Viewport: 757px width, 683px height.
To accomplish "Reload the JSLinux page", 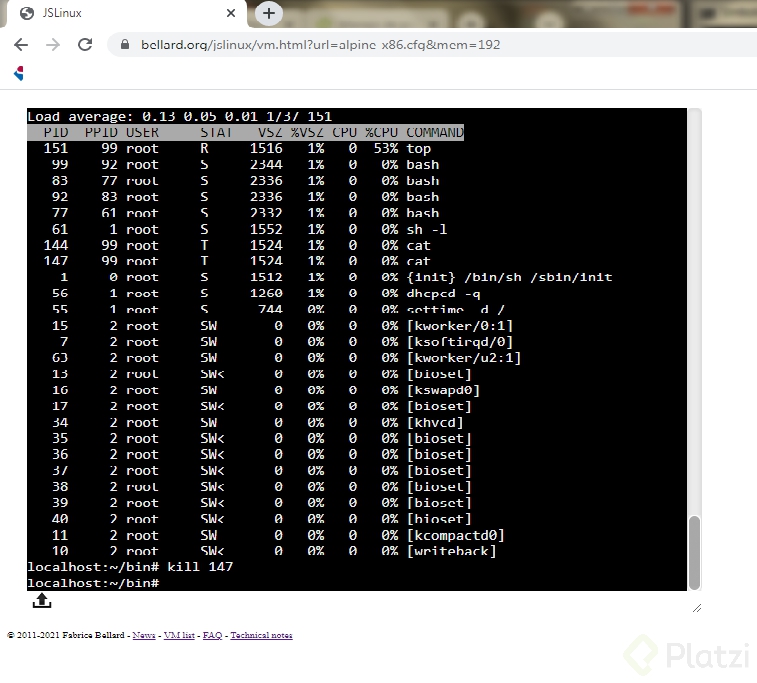I will click(x=85, y=45).
